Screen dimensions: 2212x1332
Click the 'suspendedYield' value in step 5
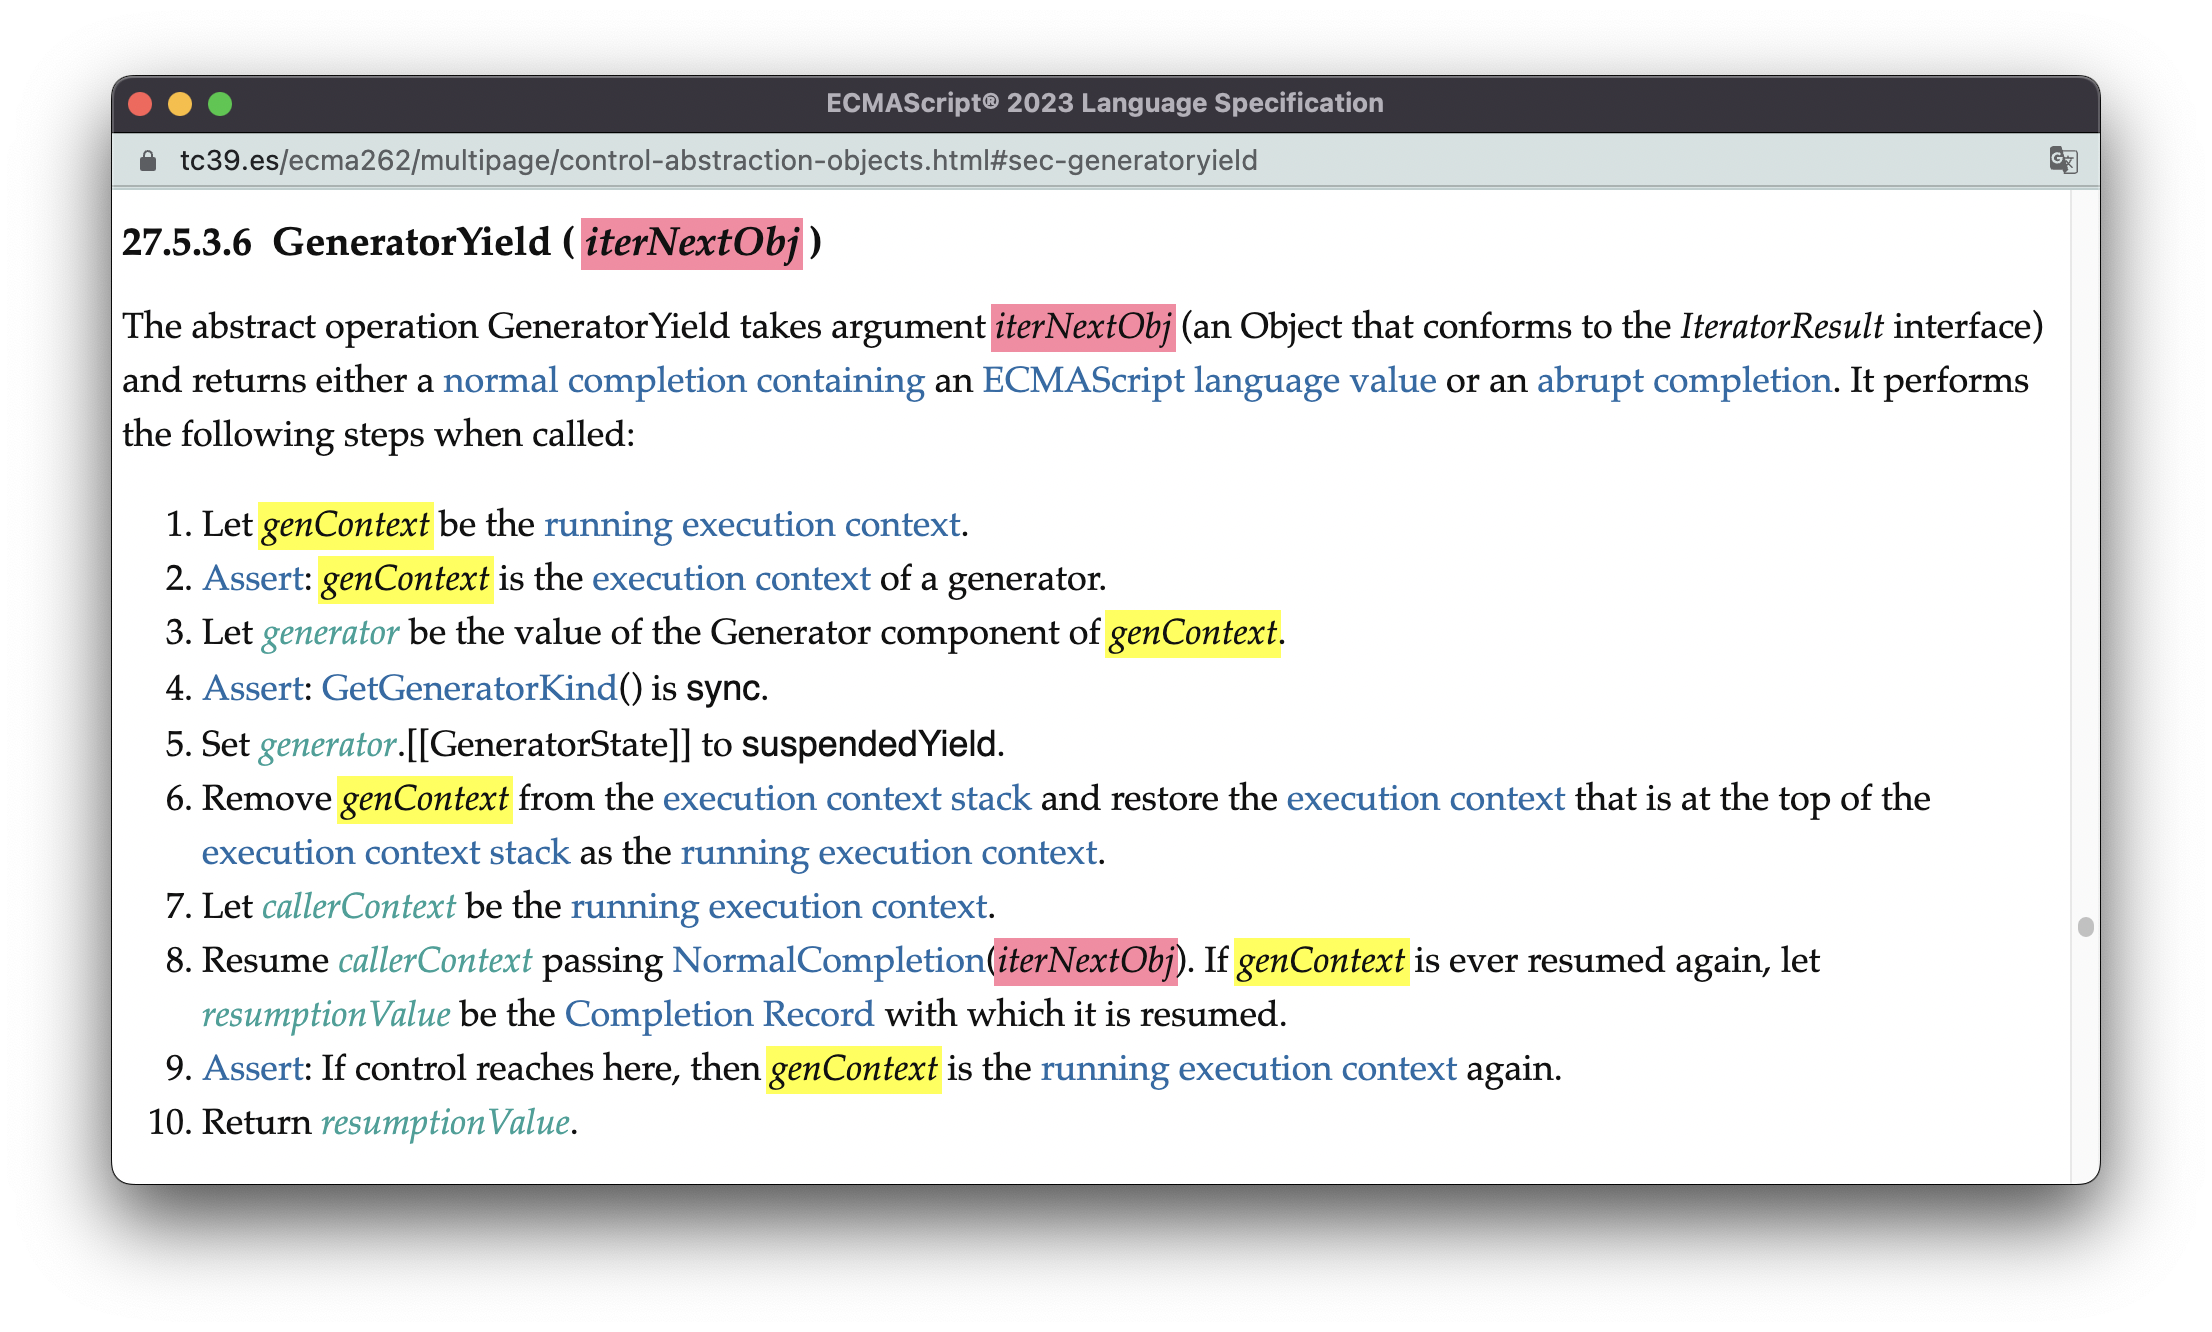pos(869,745)
